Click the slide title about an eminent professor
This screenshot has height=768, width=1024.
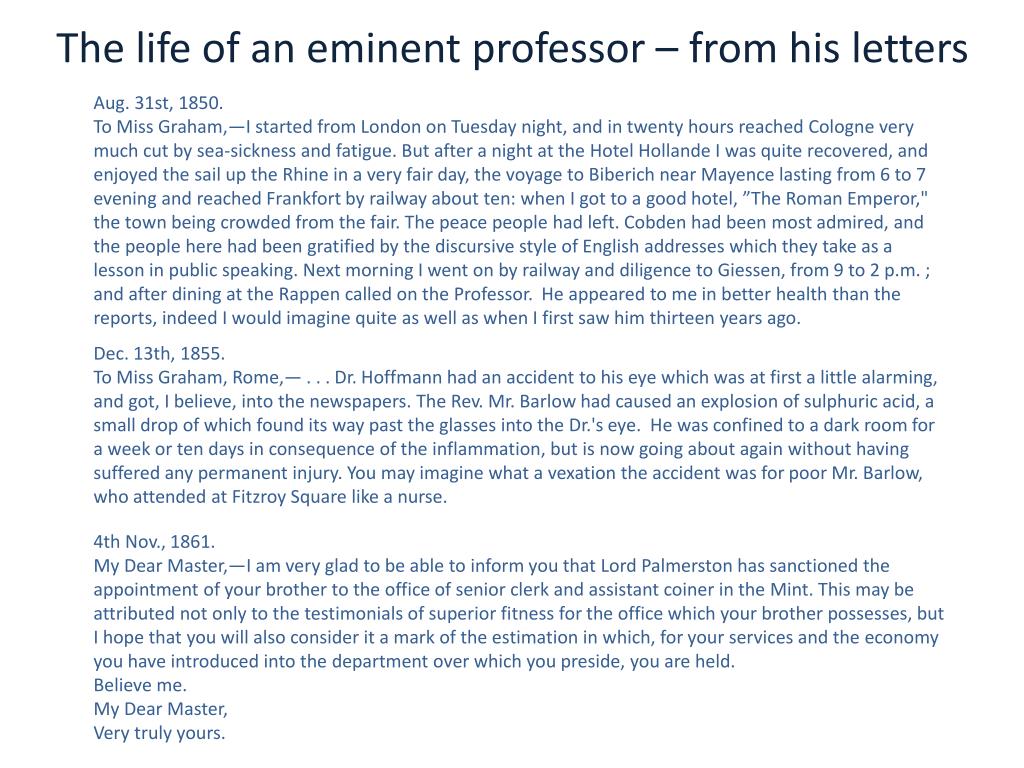pyautogui.click(x=512, y=49)
